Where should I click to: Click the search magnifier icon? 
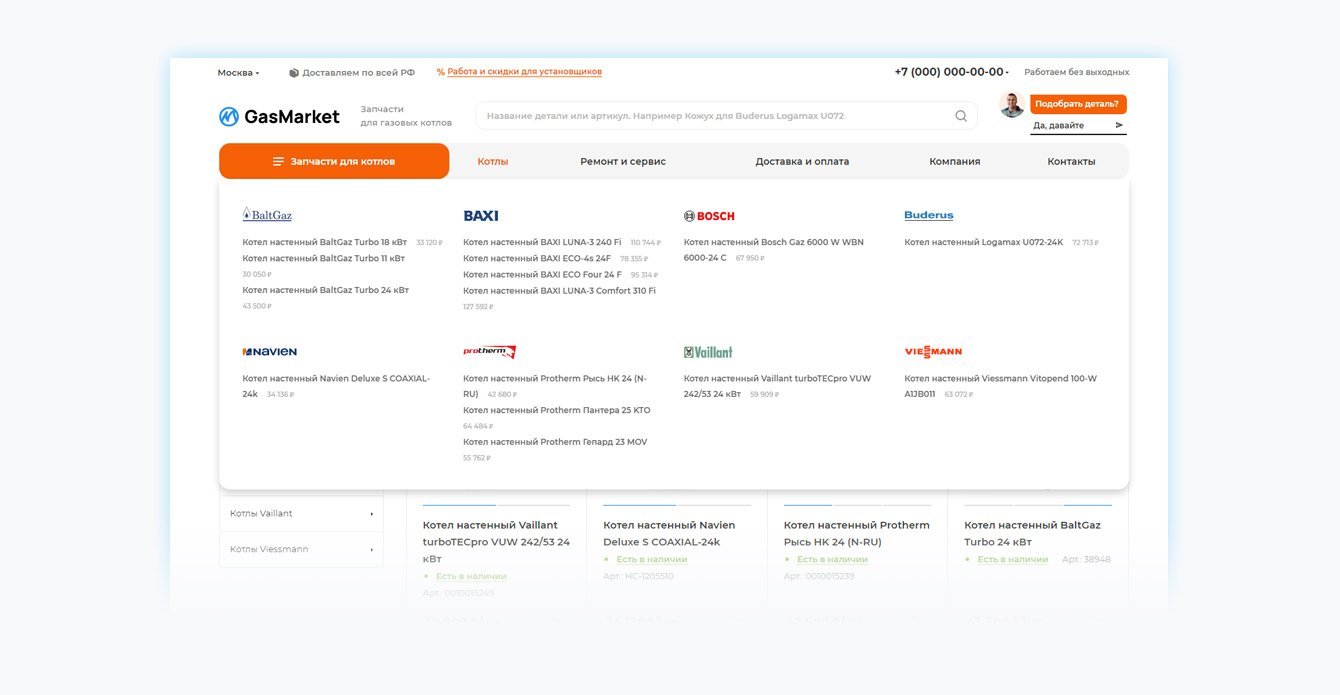tap(961, 116)
